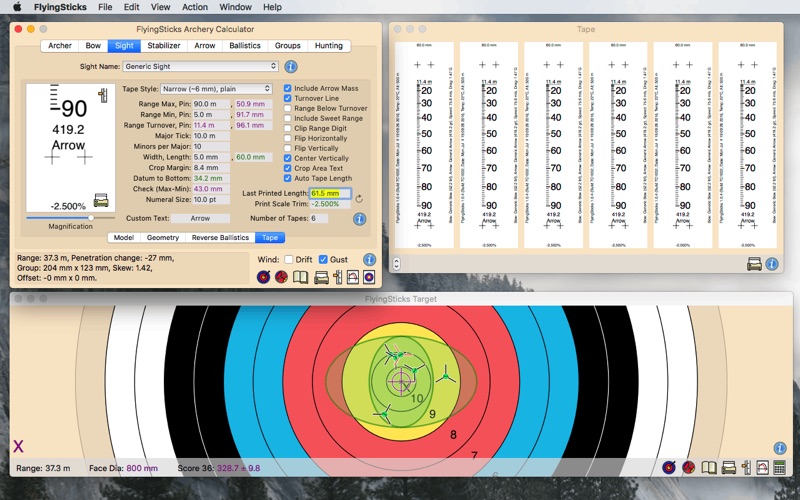The height and width of the screenshot is (500, 800).
Task: Click the trajectory graph icon in Calculator toolbar
Action: click(353, 277)
